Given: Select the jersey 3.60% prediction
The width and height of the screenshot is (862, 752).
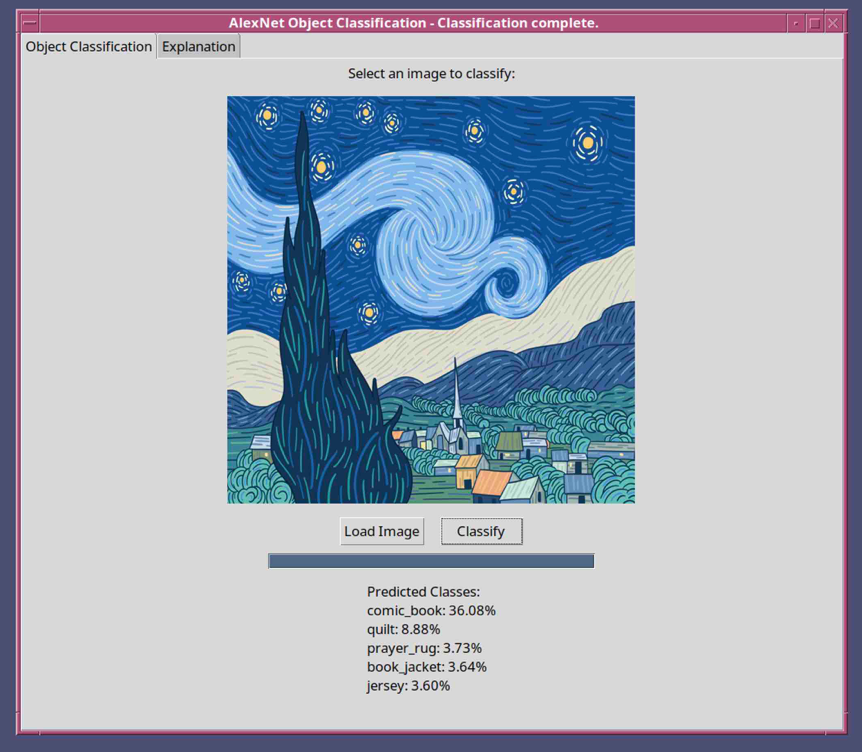Looking at the screenshot, I should click(408, 686).
